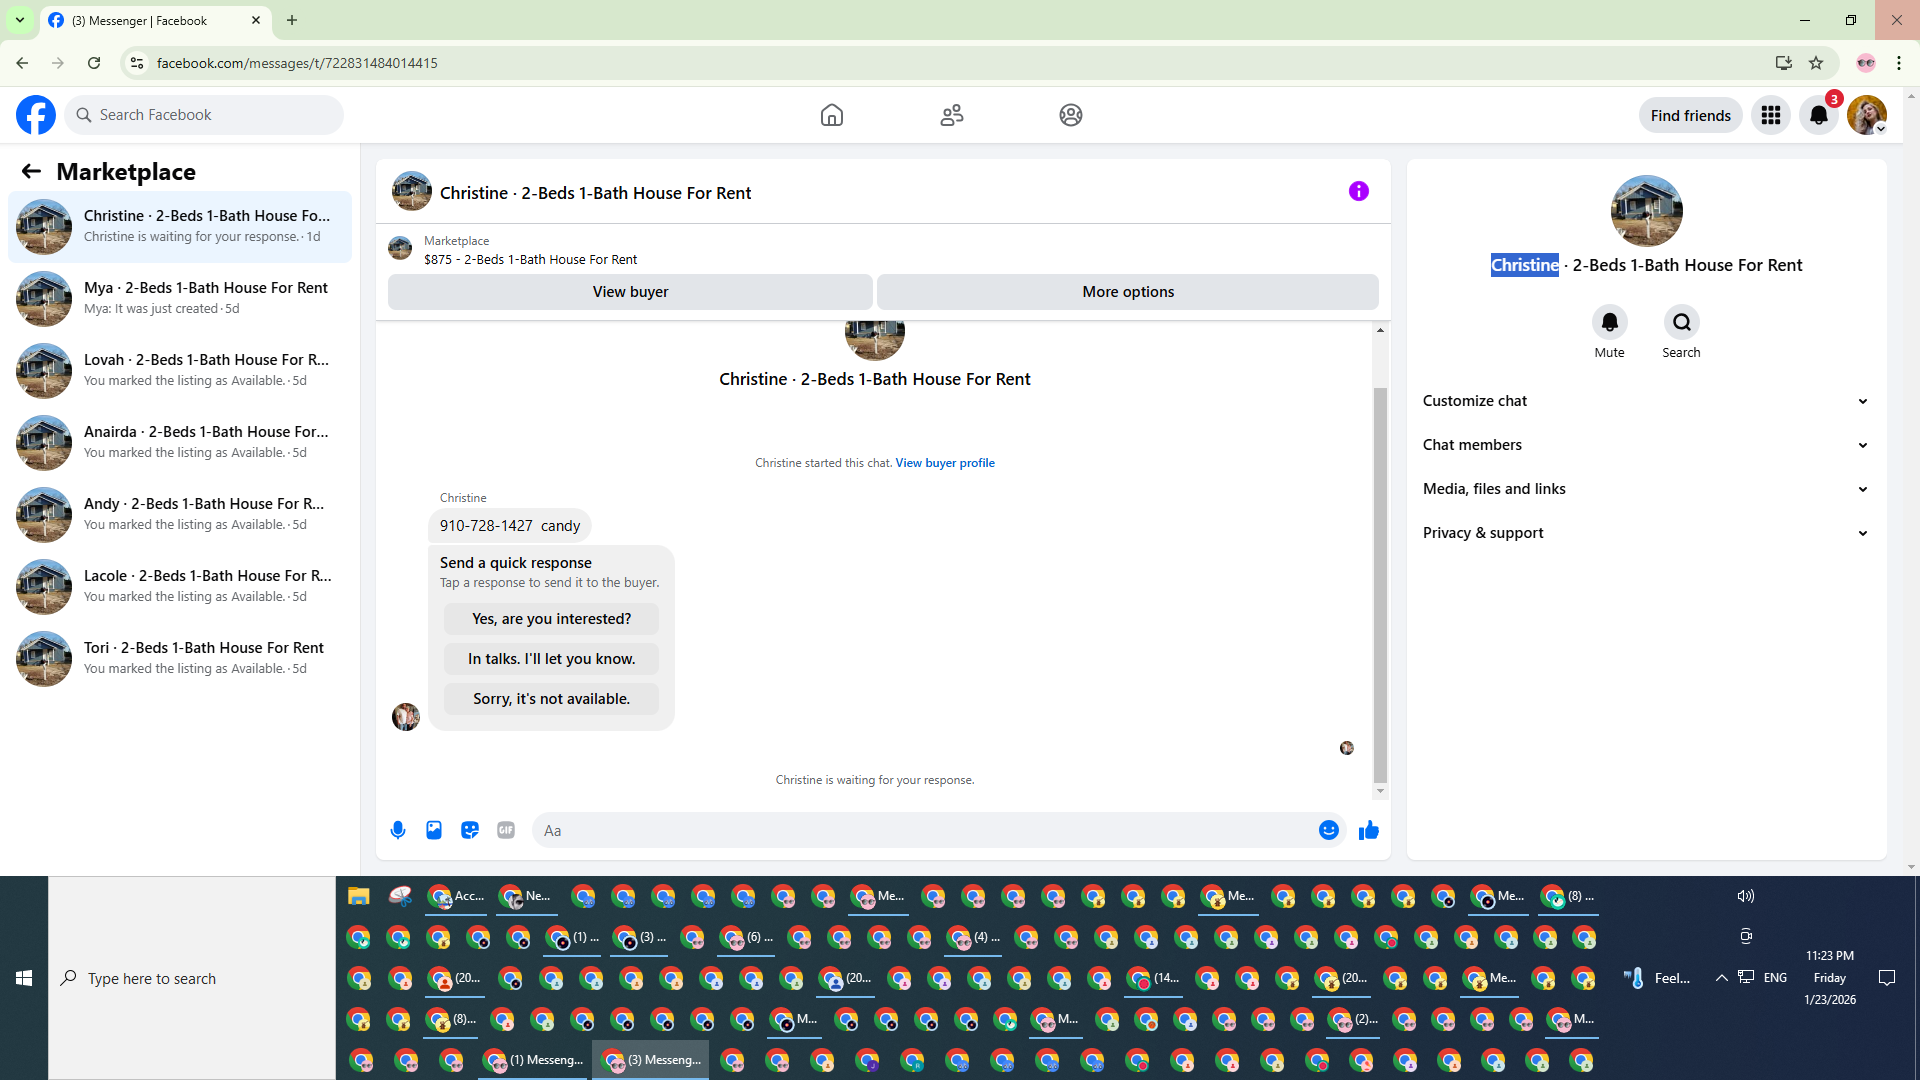Attach a file with the photo icon
Image resolution: width=1920 pixels, height=1080 pixels.
[434, 830]
